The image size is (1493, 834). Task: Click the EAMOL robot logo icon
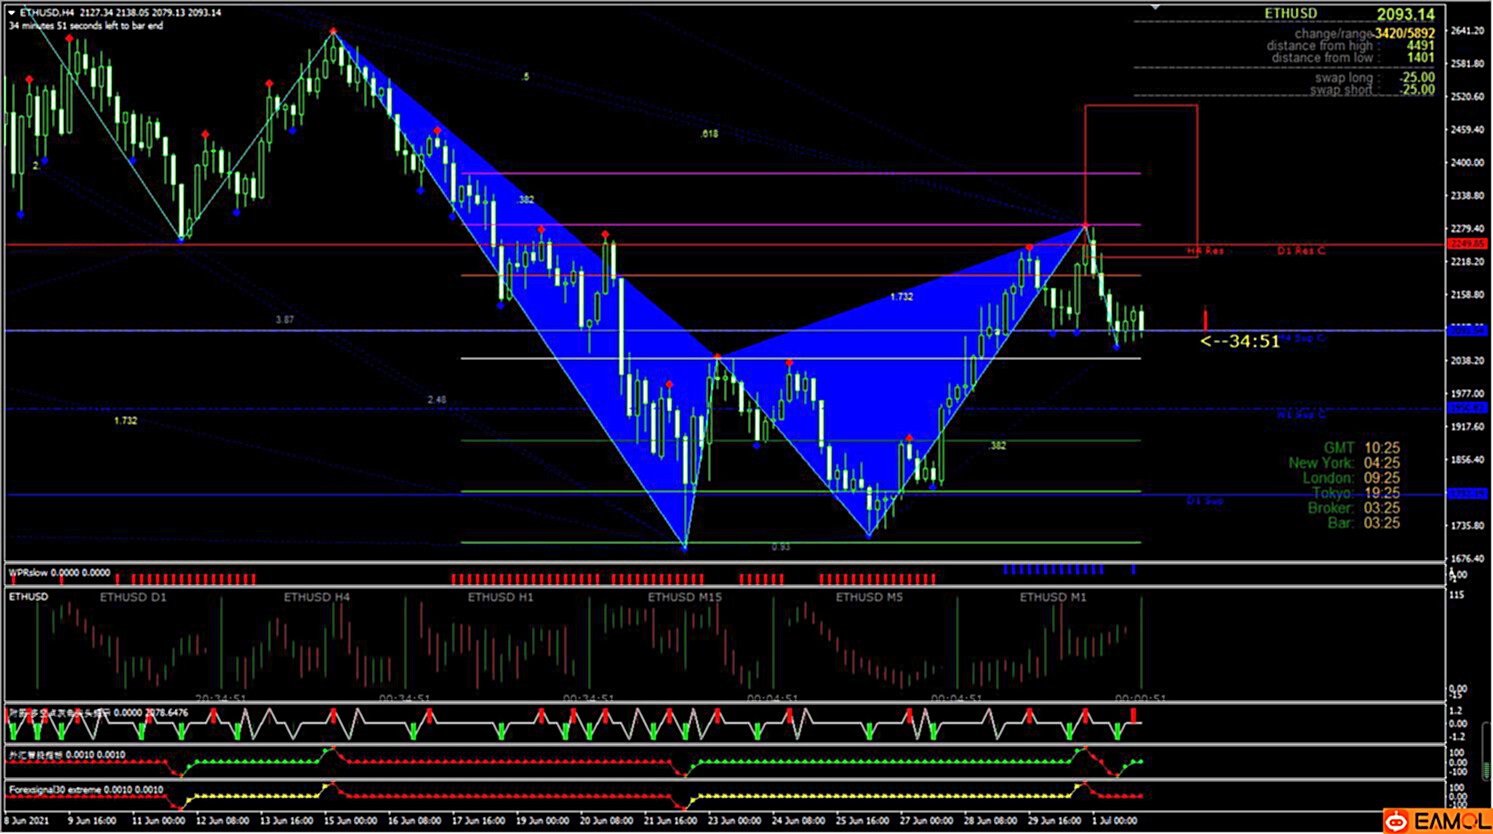point(1396,821)
